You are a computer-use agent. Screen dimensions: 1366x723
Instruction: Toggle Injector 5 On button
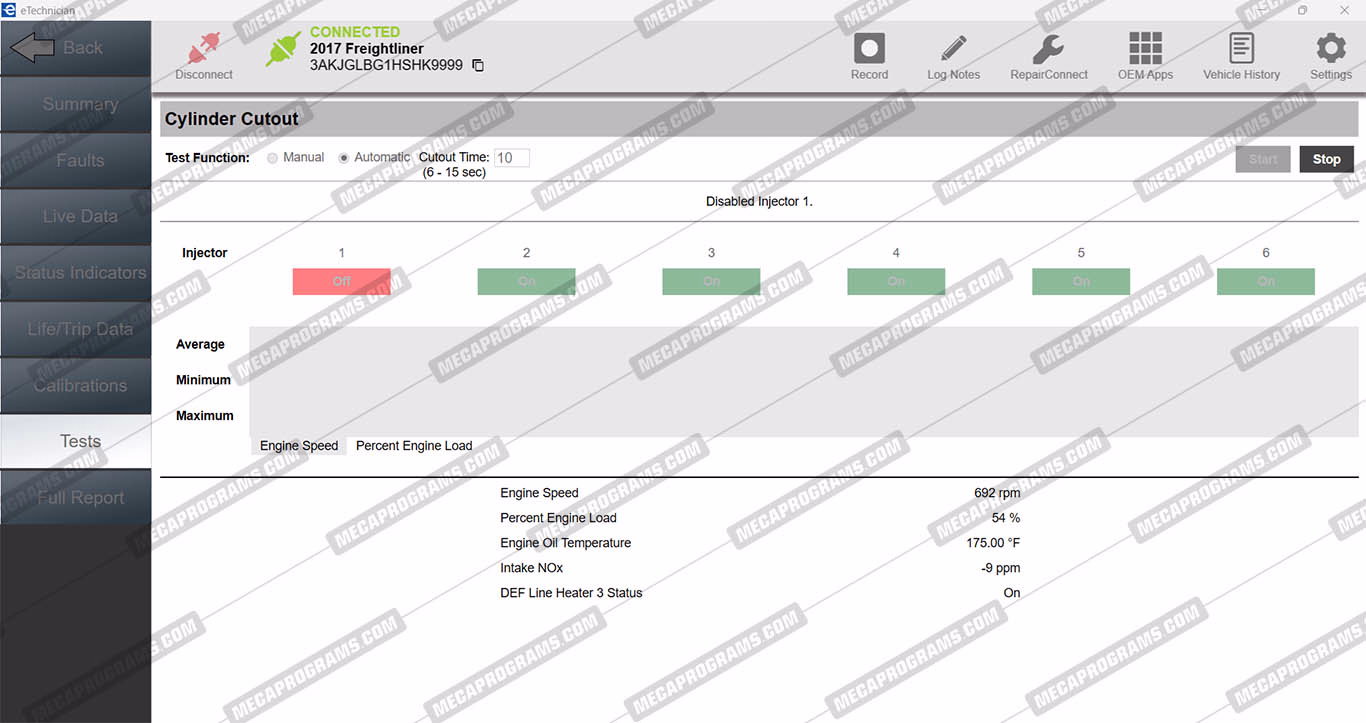pos(1081,281)
